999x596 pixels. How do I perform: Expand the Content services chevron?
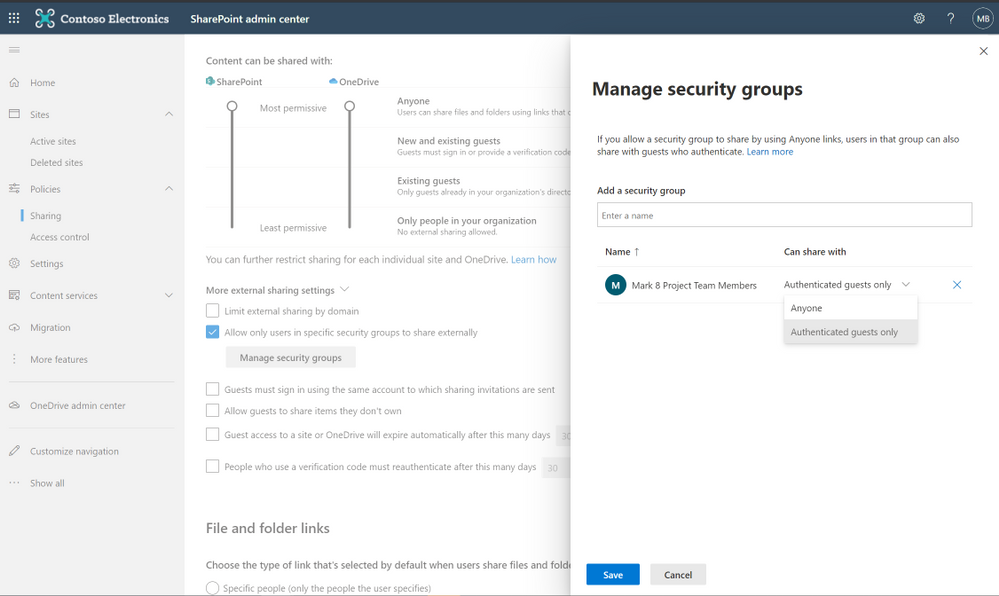click(169, 295)
